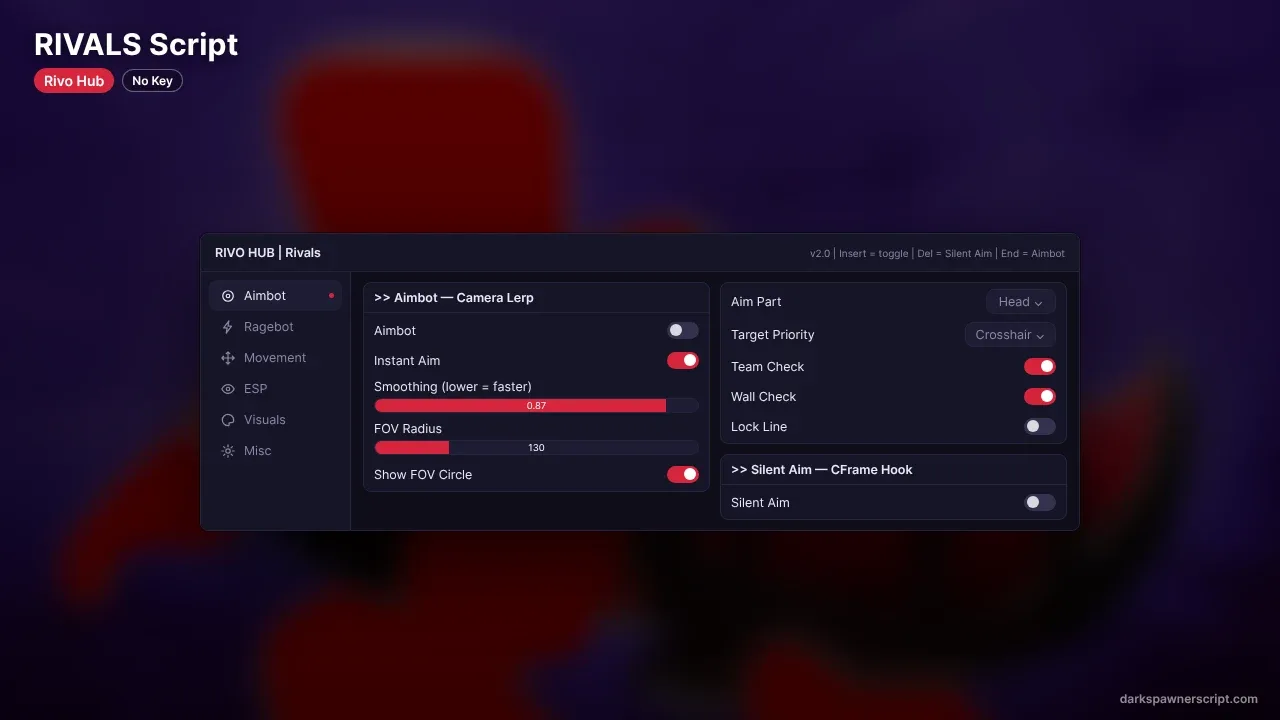Enable the Aimbot toggle switch

click(683, 330)
